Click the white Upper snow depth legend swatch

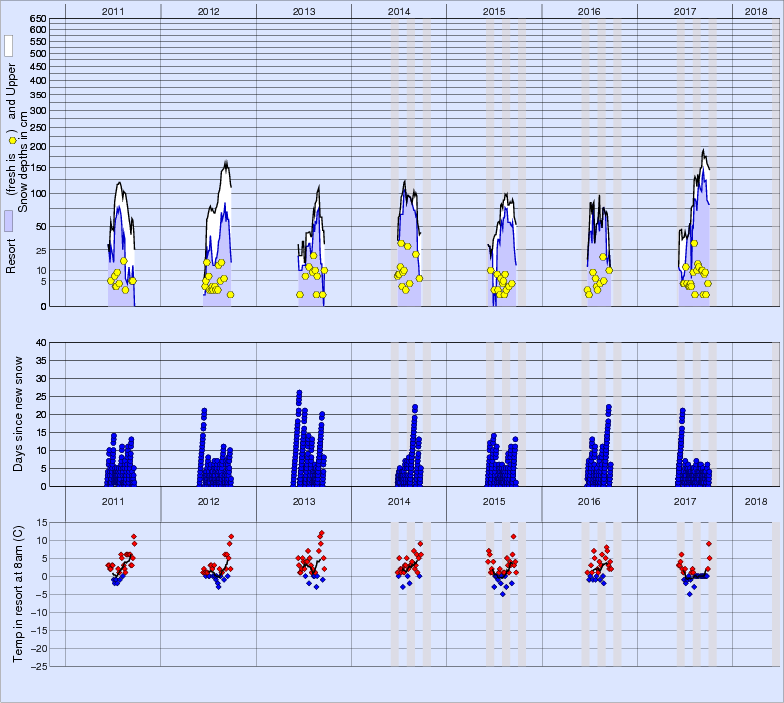pyautogui.click(x=8, y=46)
